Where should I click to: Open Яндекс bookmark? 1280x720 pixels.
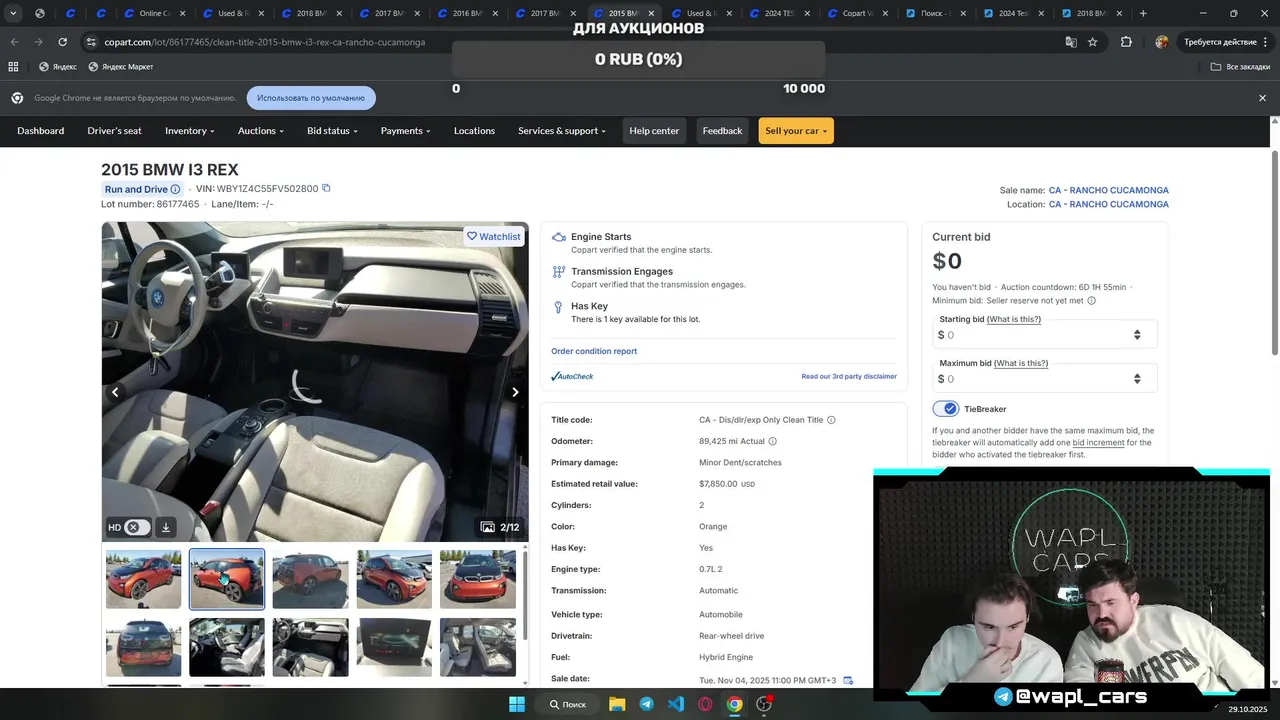[57, 67]
